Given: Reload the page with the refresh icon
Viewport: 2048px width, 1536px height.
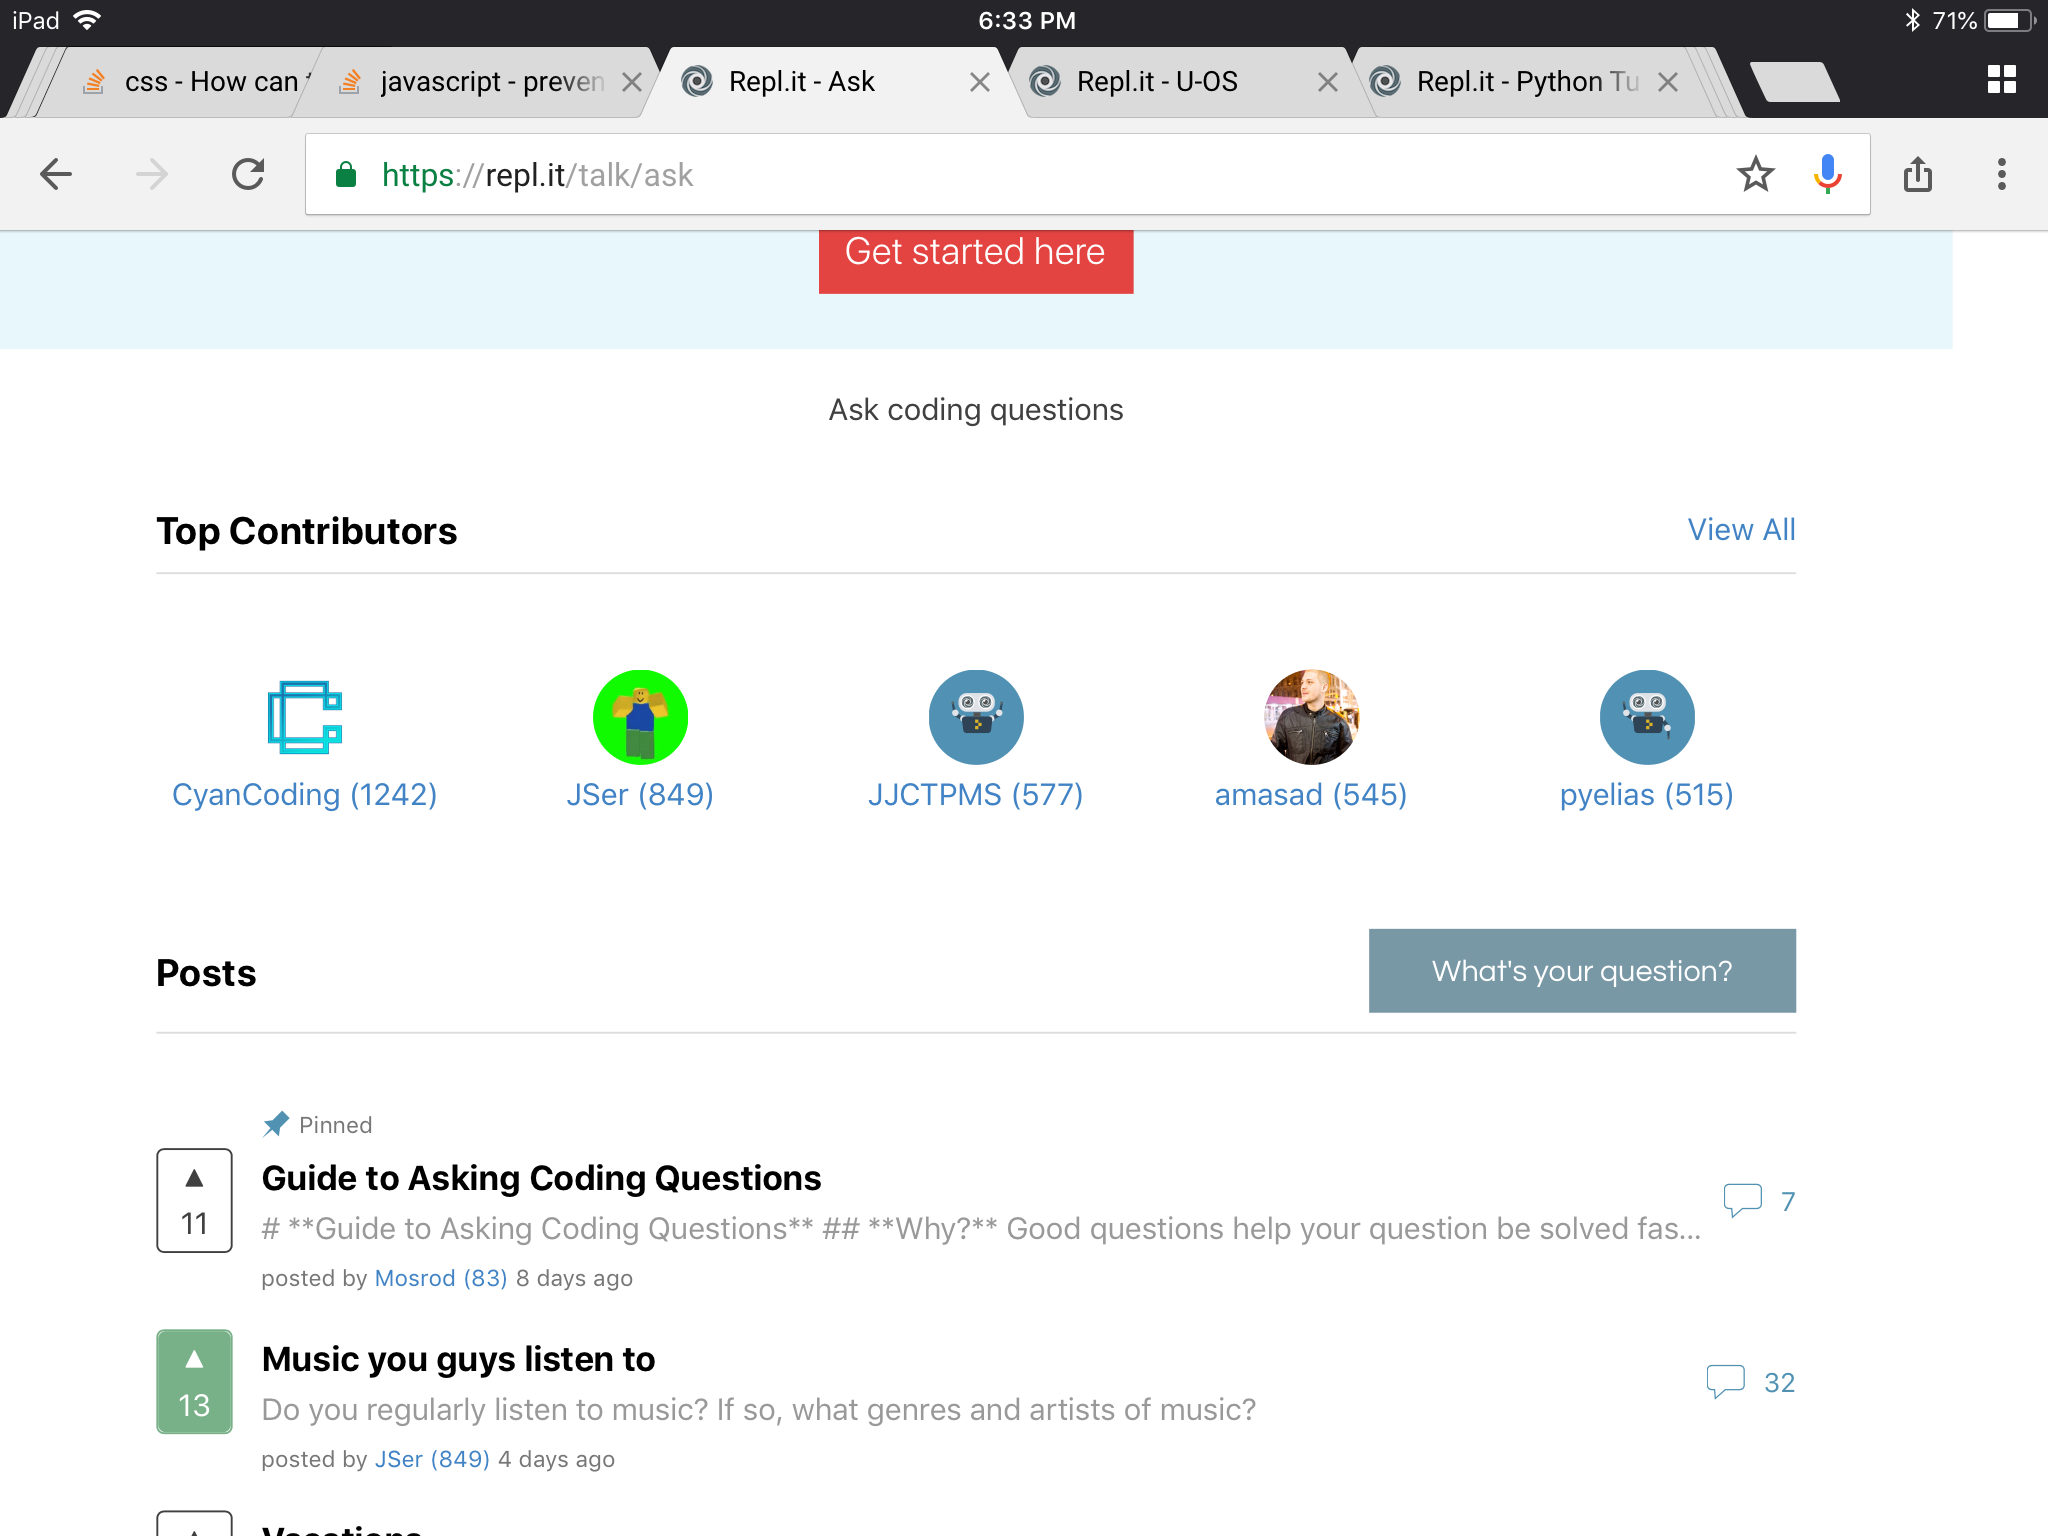Looking at the screenshot, I should pos(247,174).
